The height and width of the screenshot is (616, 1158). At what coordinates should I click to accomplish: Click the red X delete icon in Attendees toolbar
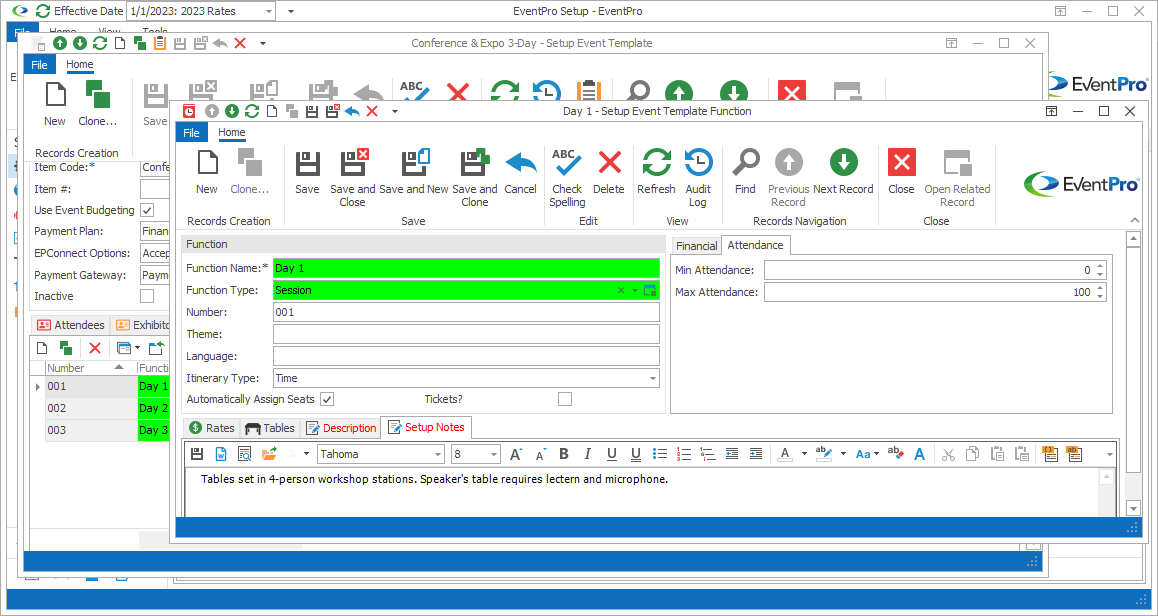(95, 348)
